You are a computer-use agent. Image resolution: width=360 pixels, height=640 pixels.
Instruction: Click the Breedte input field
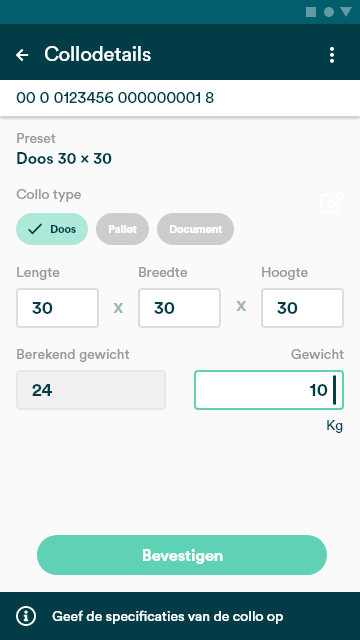[180, 308]
